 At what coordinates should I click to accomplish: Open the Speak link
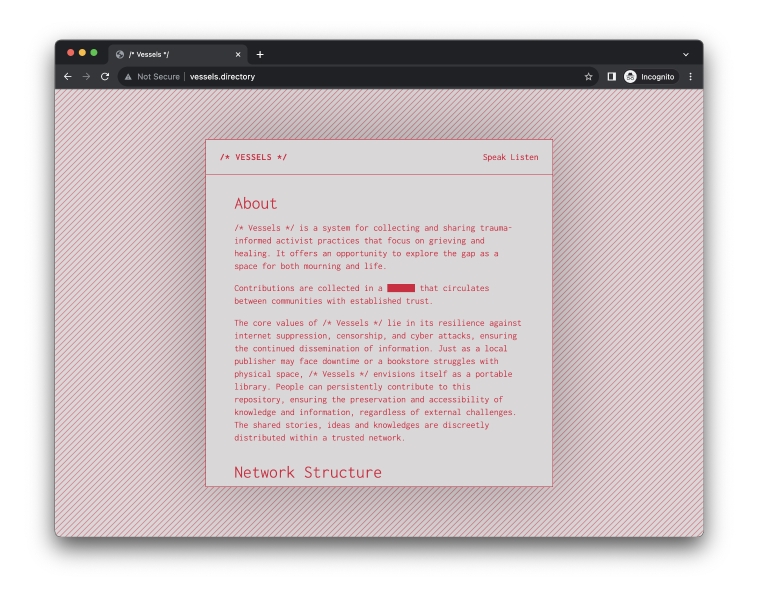[x=494, y=157]
